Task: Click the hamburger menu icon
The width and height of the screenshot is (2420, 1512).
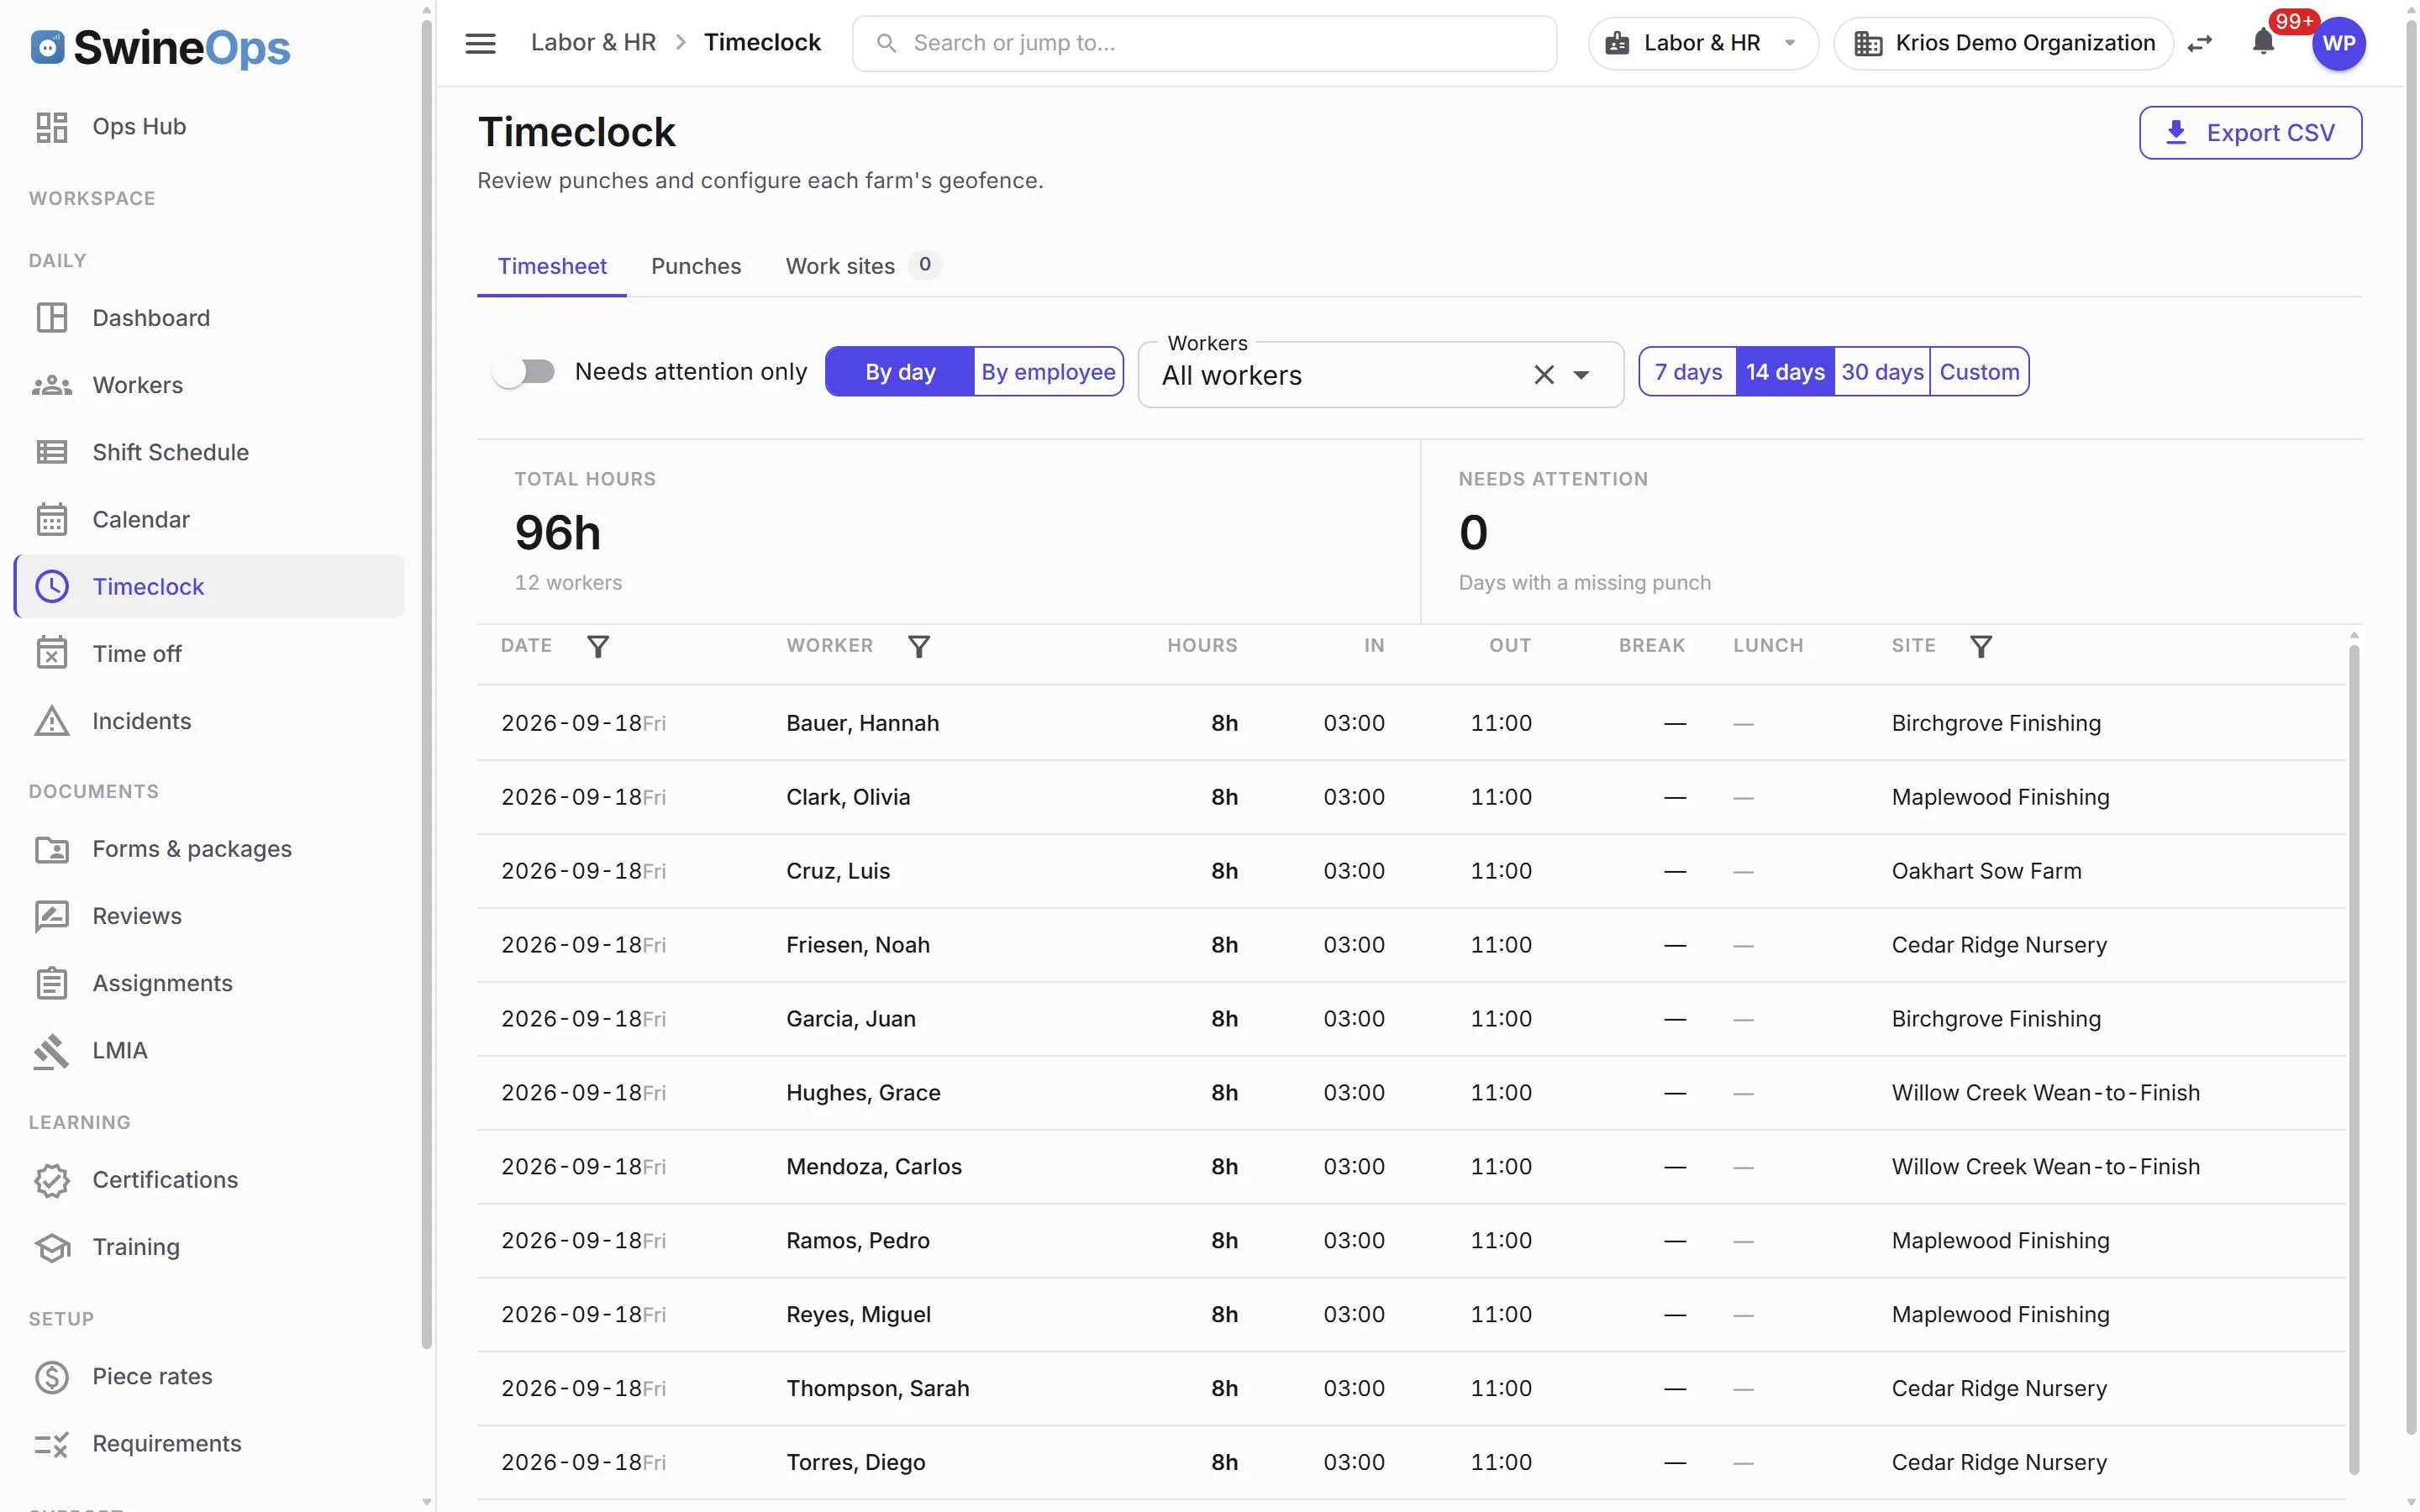Action: [480, 43]
